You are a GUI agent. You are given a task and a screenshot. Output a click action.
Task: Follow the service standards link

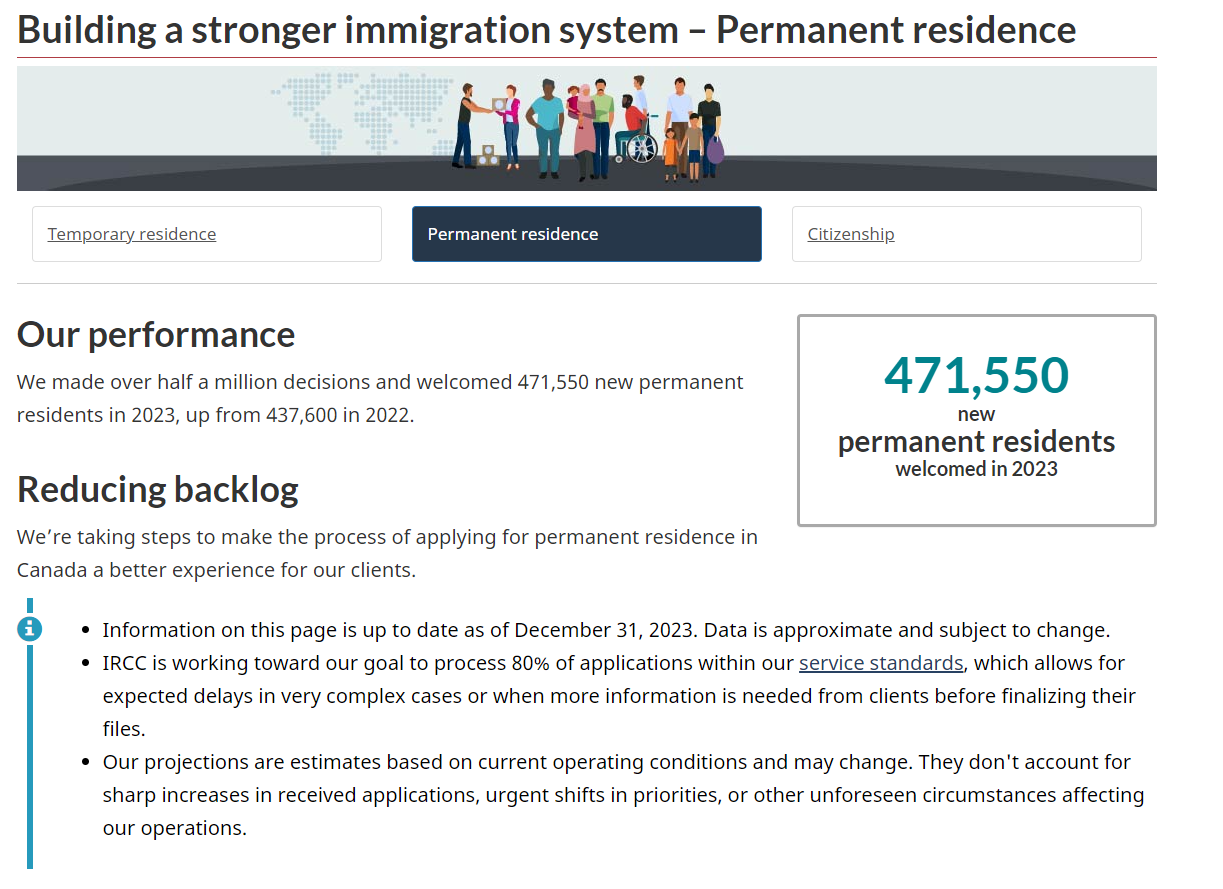pos(880,663)
